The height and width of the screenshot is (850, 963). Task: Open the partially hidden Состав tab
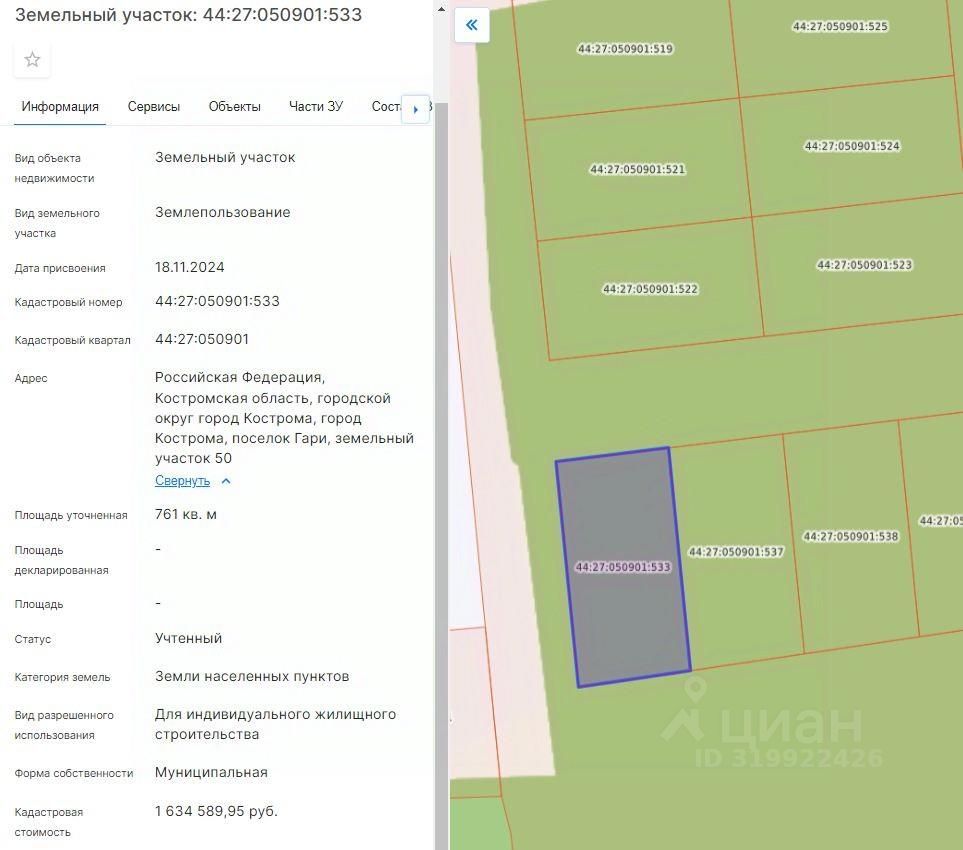tap(386, 107)
